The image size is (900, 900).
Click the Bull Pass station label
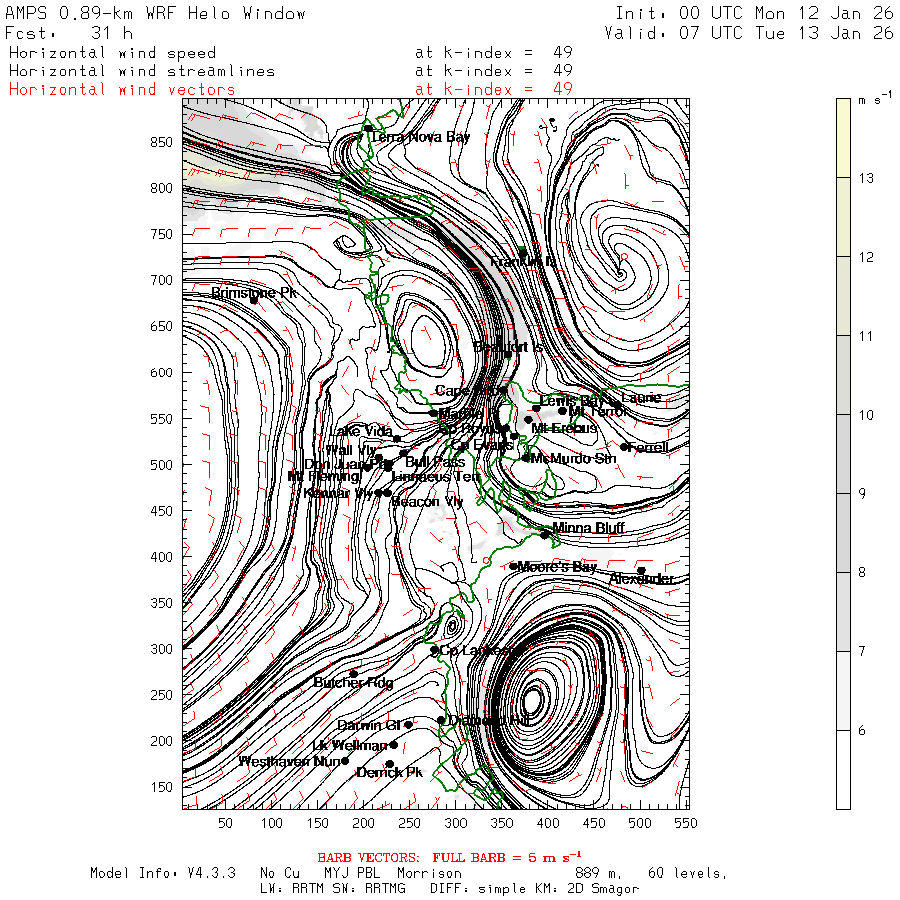435,461
